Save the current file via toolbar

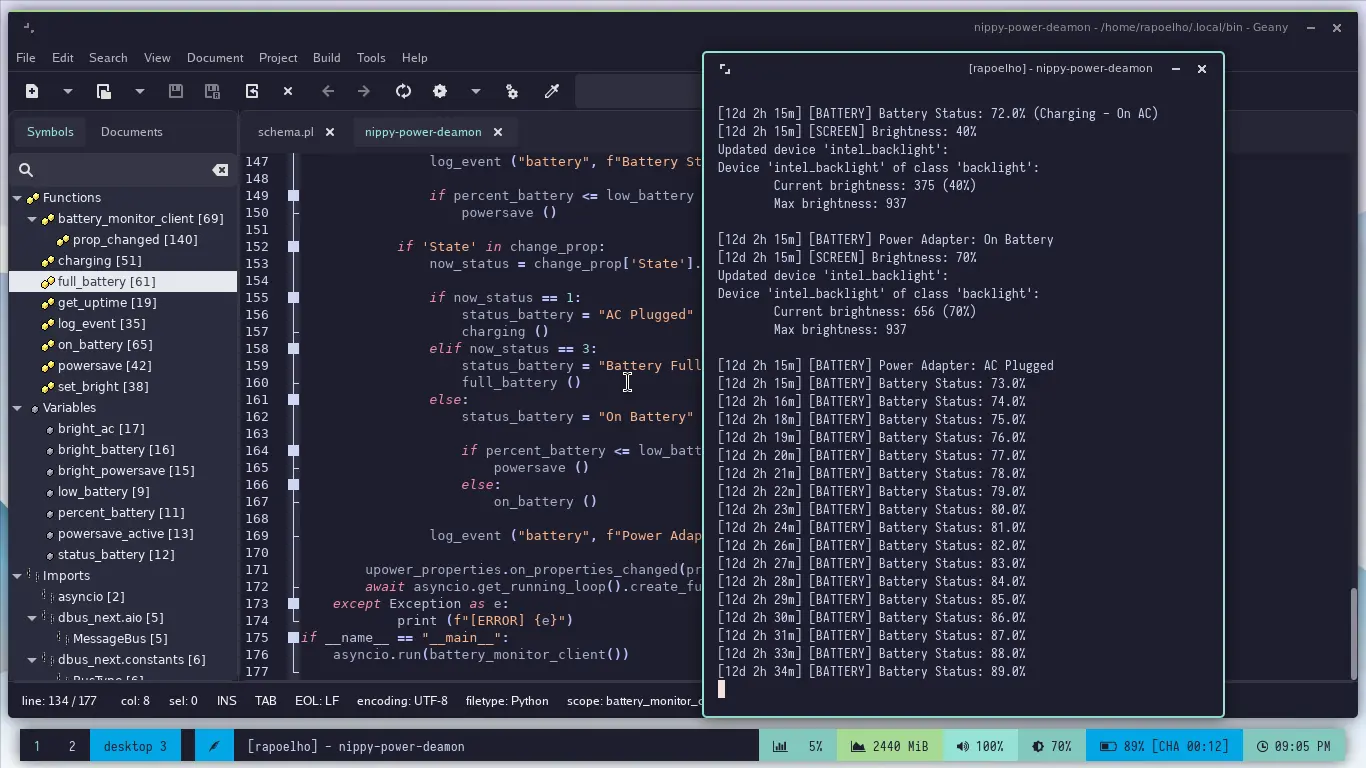[176, 91]
